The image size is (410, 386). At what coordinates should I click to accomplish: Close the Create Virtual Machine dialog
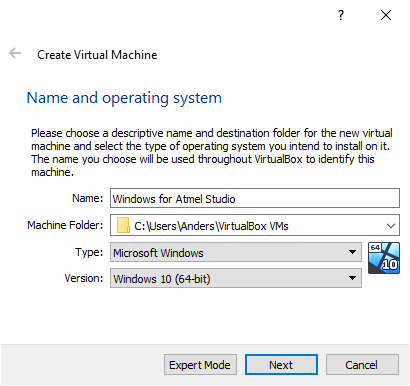coord(386,15)
